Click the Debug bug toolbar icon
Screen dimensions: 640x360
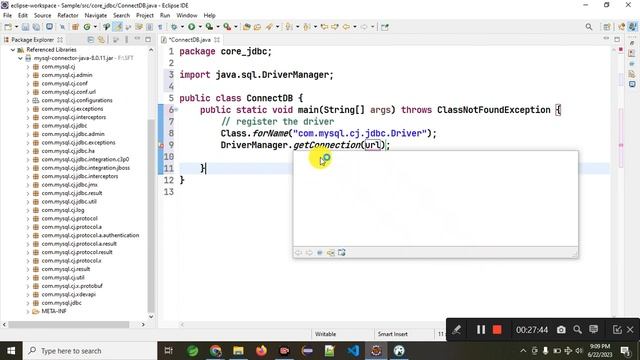174,27
